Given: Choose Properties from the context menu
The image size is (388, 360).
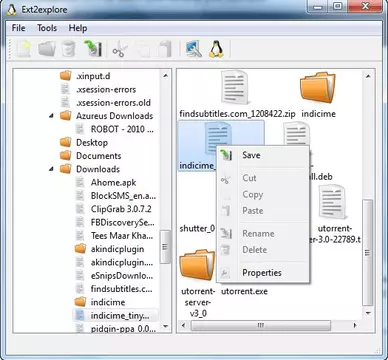Looking at the screenshot, I should click(263, 273).
